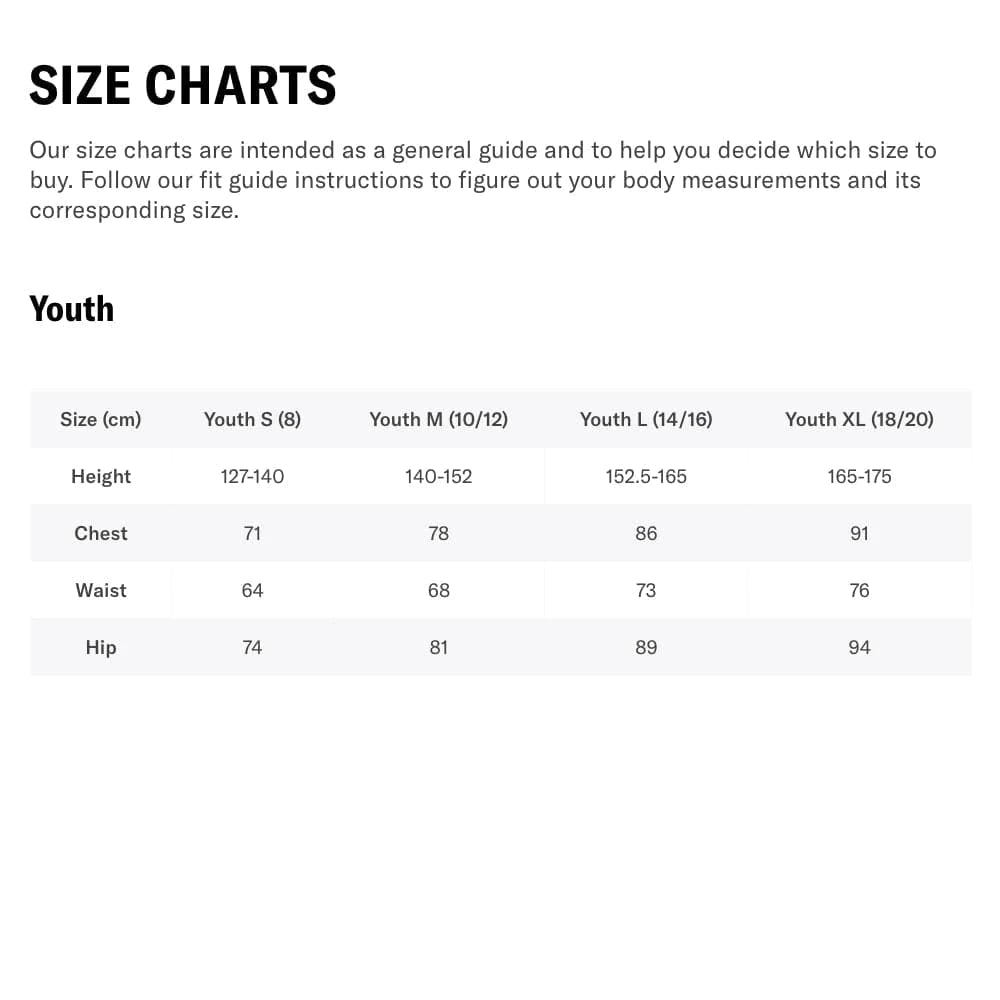Click hip value 94 for Youth XL

(x=859, y=647)
